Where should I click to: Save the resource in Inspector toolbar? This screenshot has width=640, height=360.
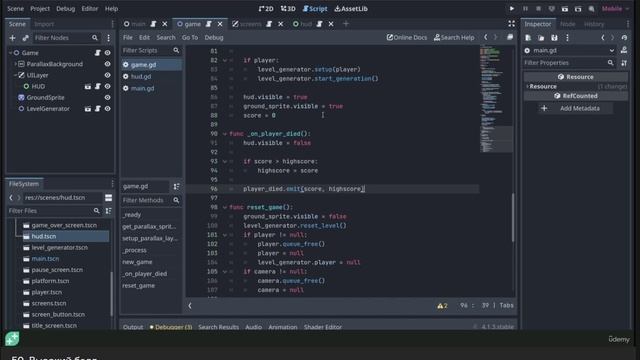(554, 38)
